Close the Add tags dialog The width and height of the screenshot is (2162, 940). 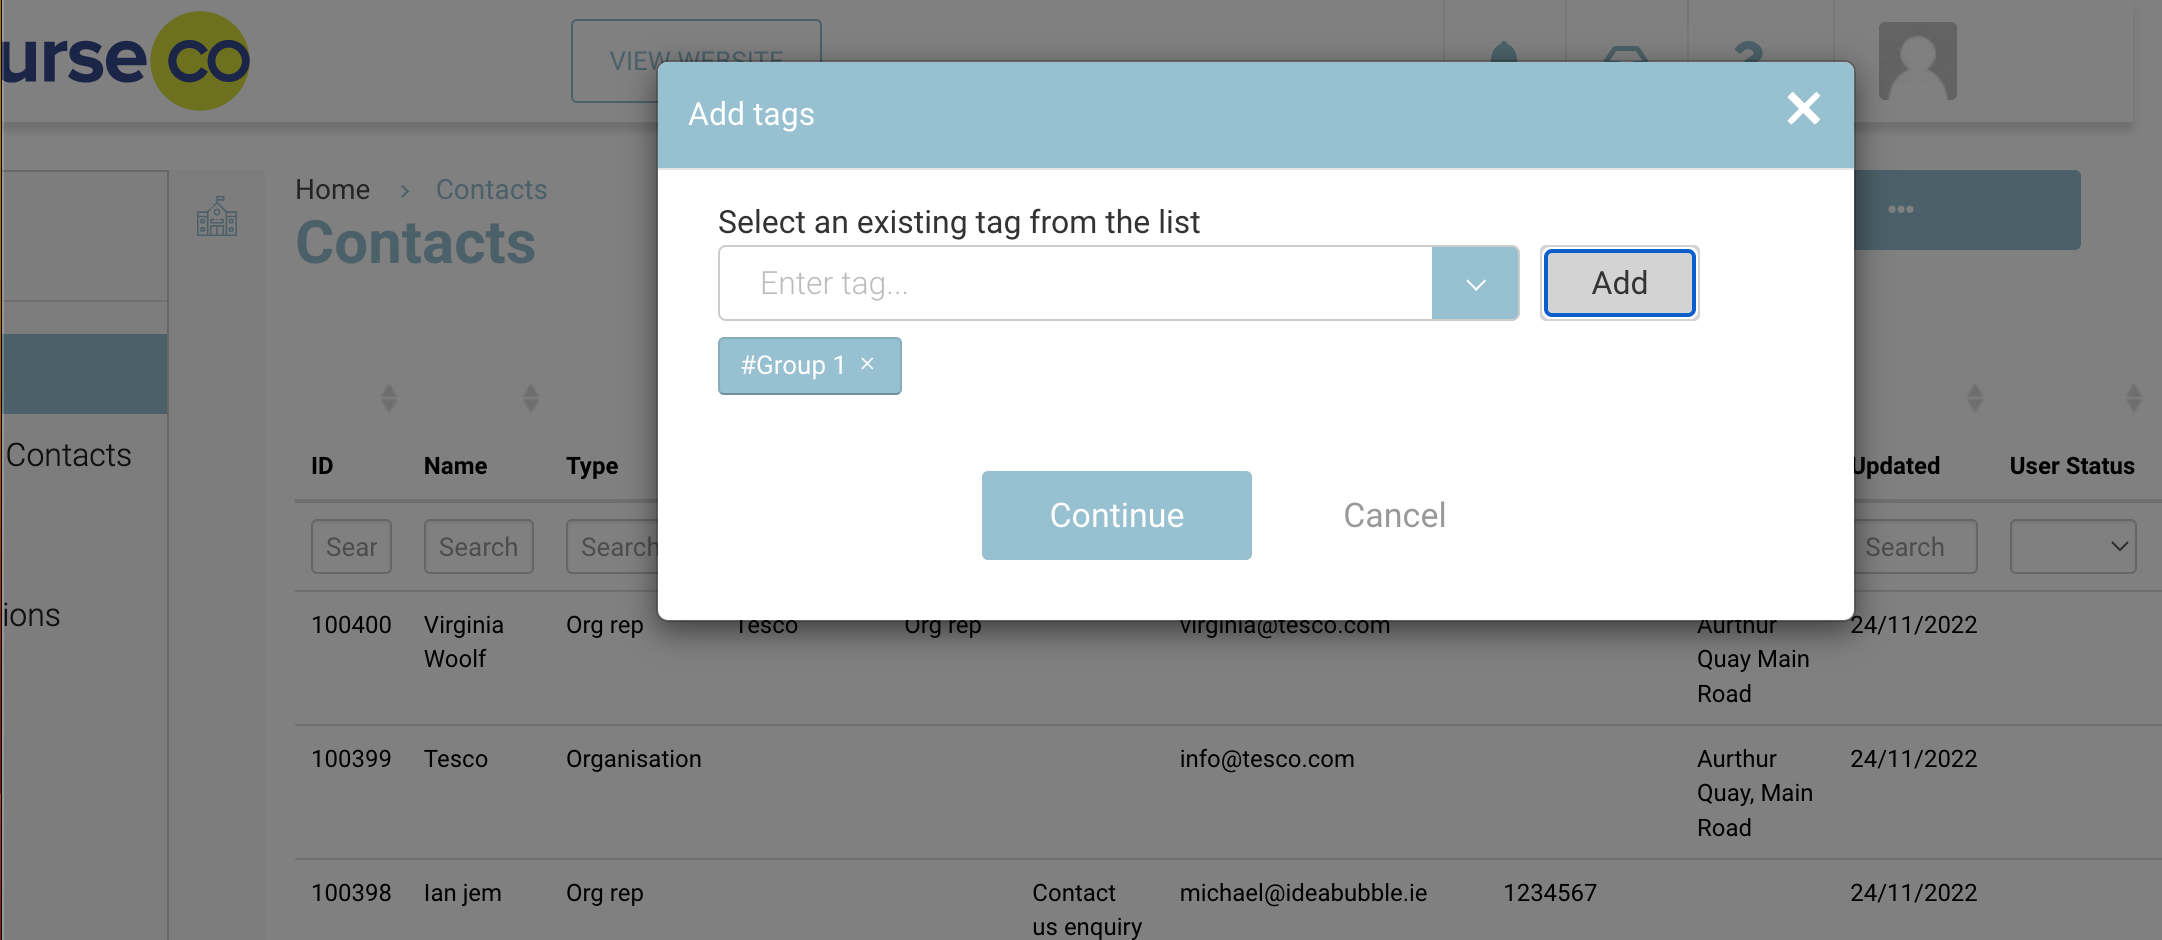coord(1803,109)
